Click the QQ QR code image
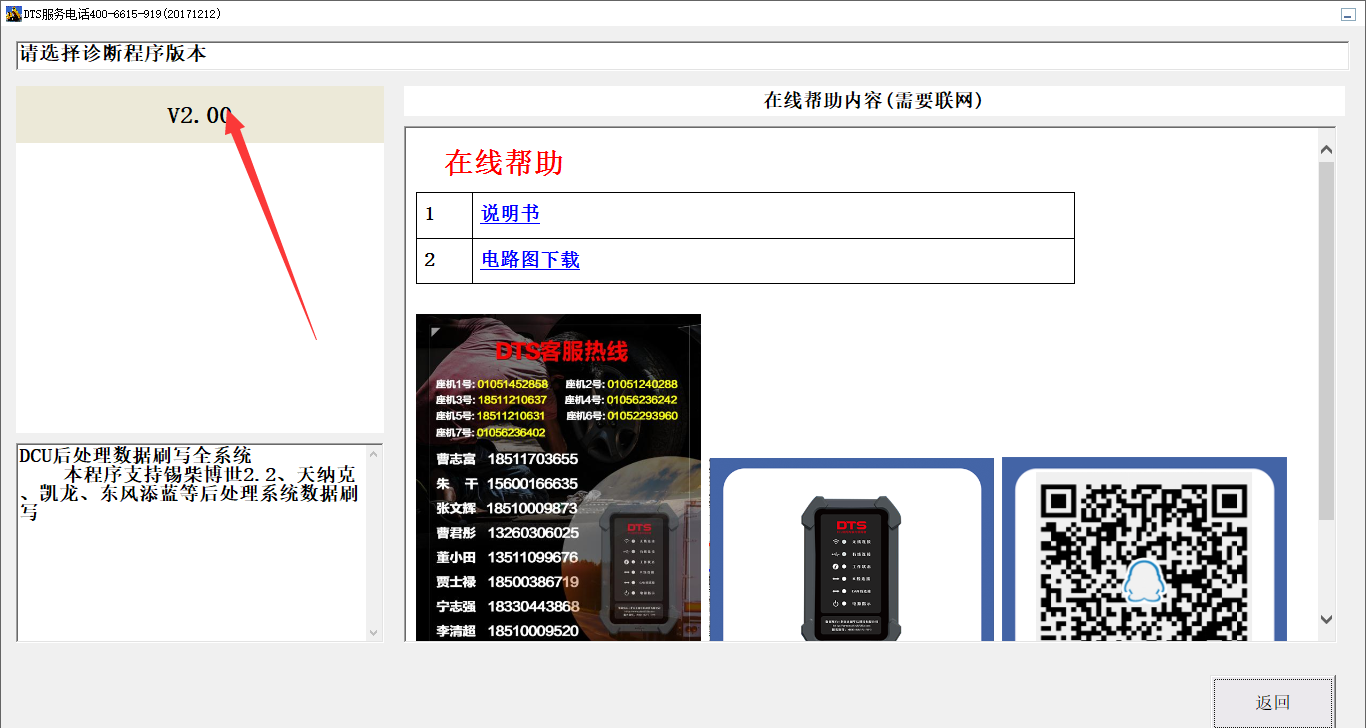 click(1144, 549)
